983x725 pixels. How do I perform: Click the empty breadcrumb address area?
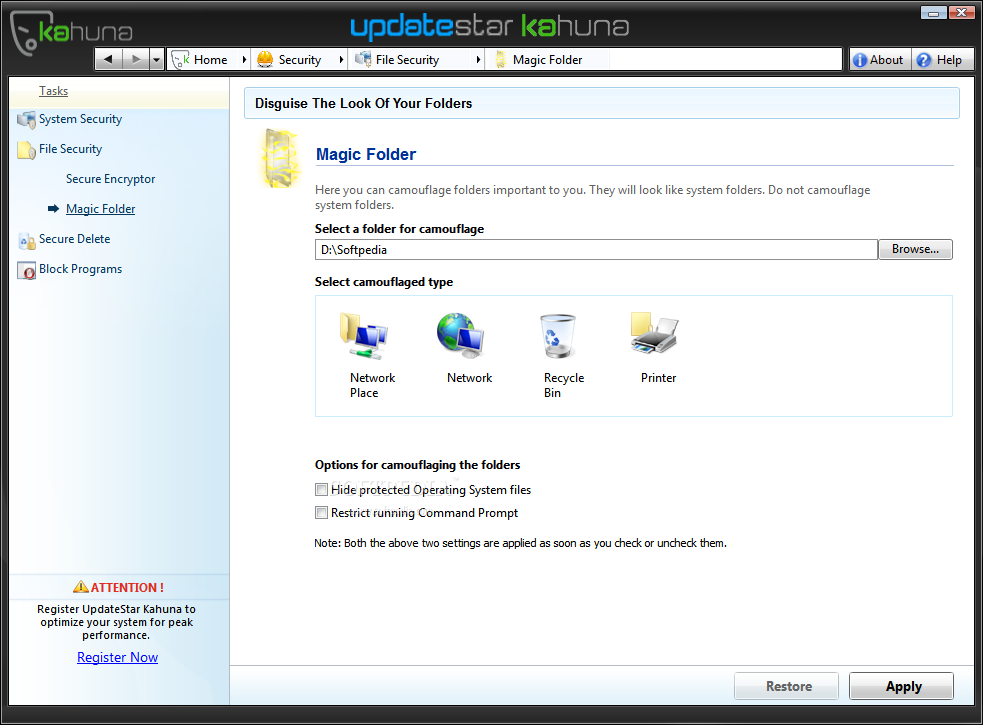725,60
